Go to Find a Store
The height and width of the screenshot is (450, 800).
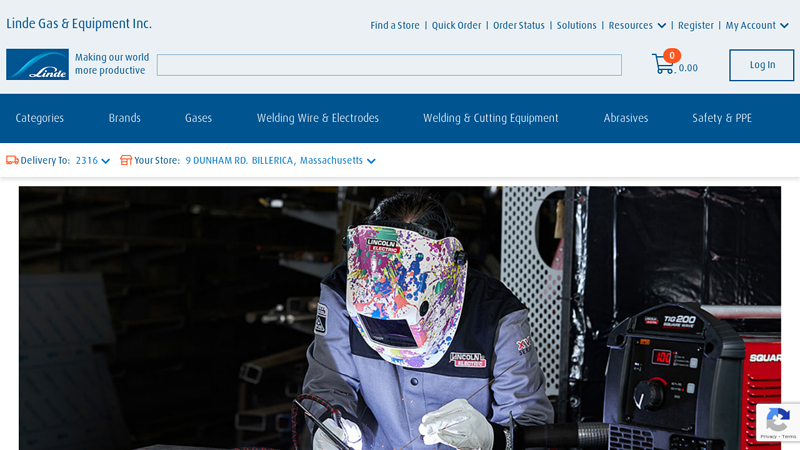[x=395, y=26]
